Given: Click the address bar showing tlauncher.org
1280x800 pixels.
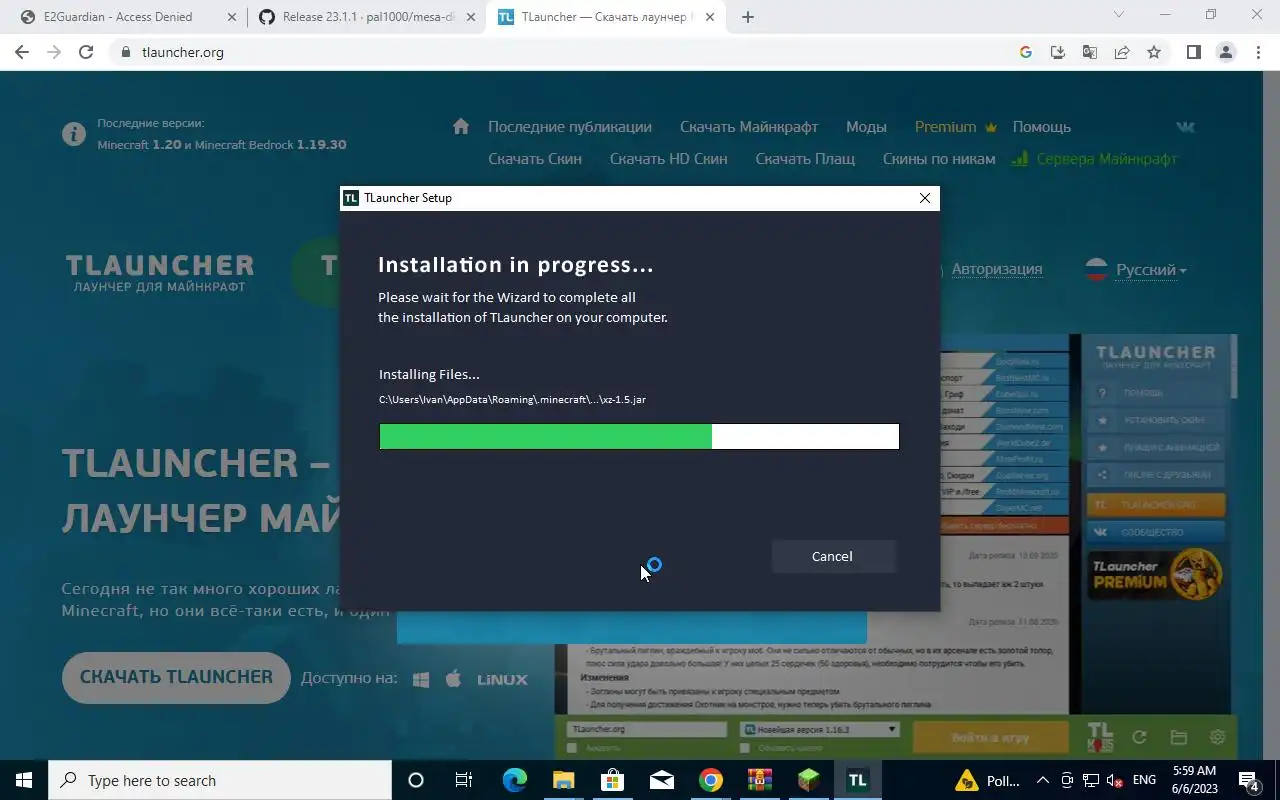Looking at the screenshot, I should pos(560,52).
